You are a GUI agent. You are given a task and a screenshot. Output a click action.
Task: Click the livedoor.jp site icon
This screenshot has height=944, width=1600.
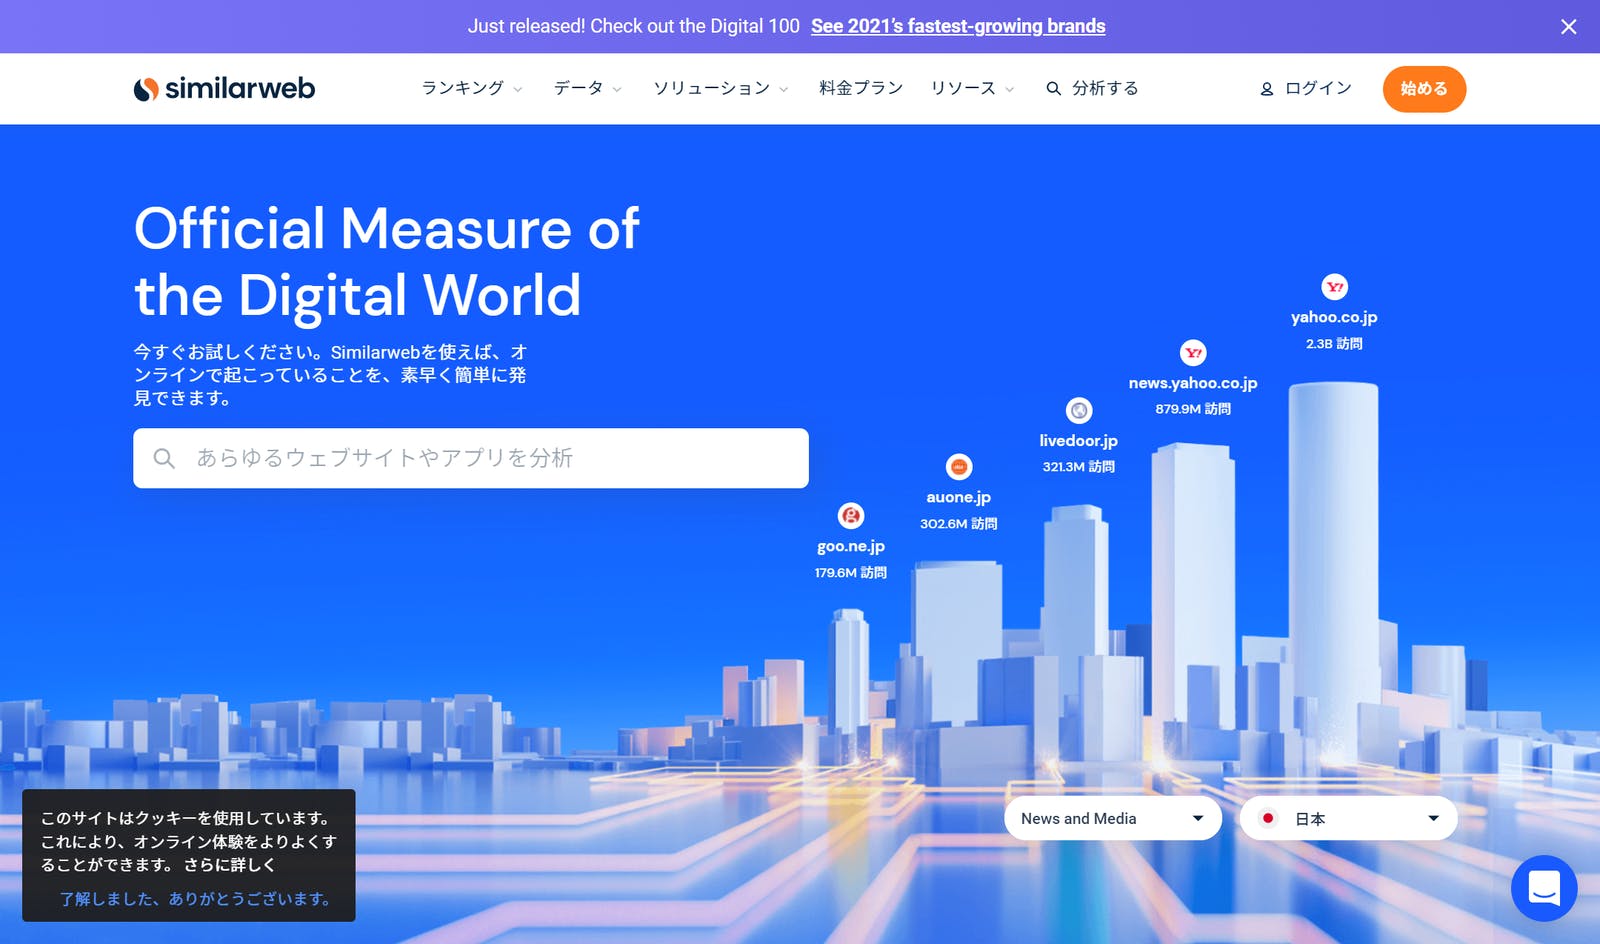(1079, 410)
